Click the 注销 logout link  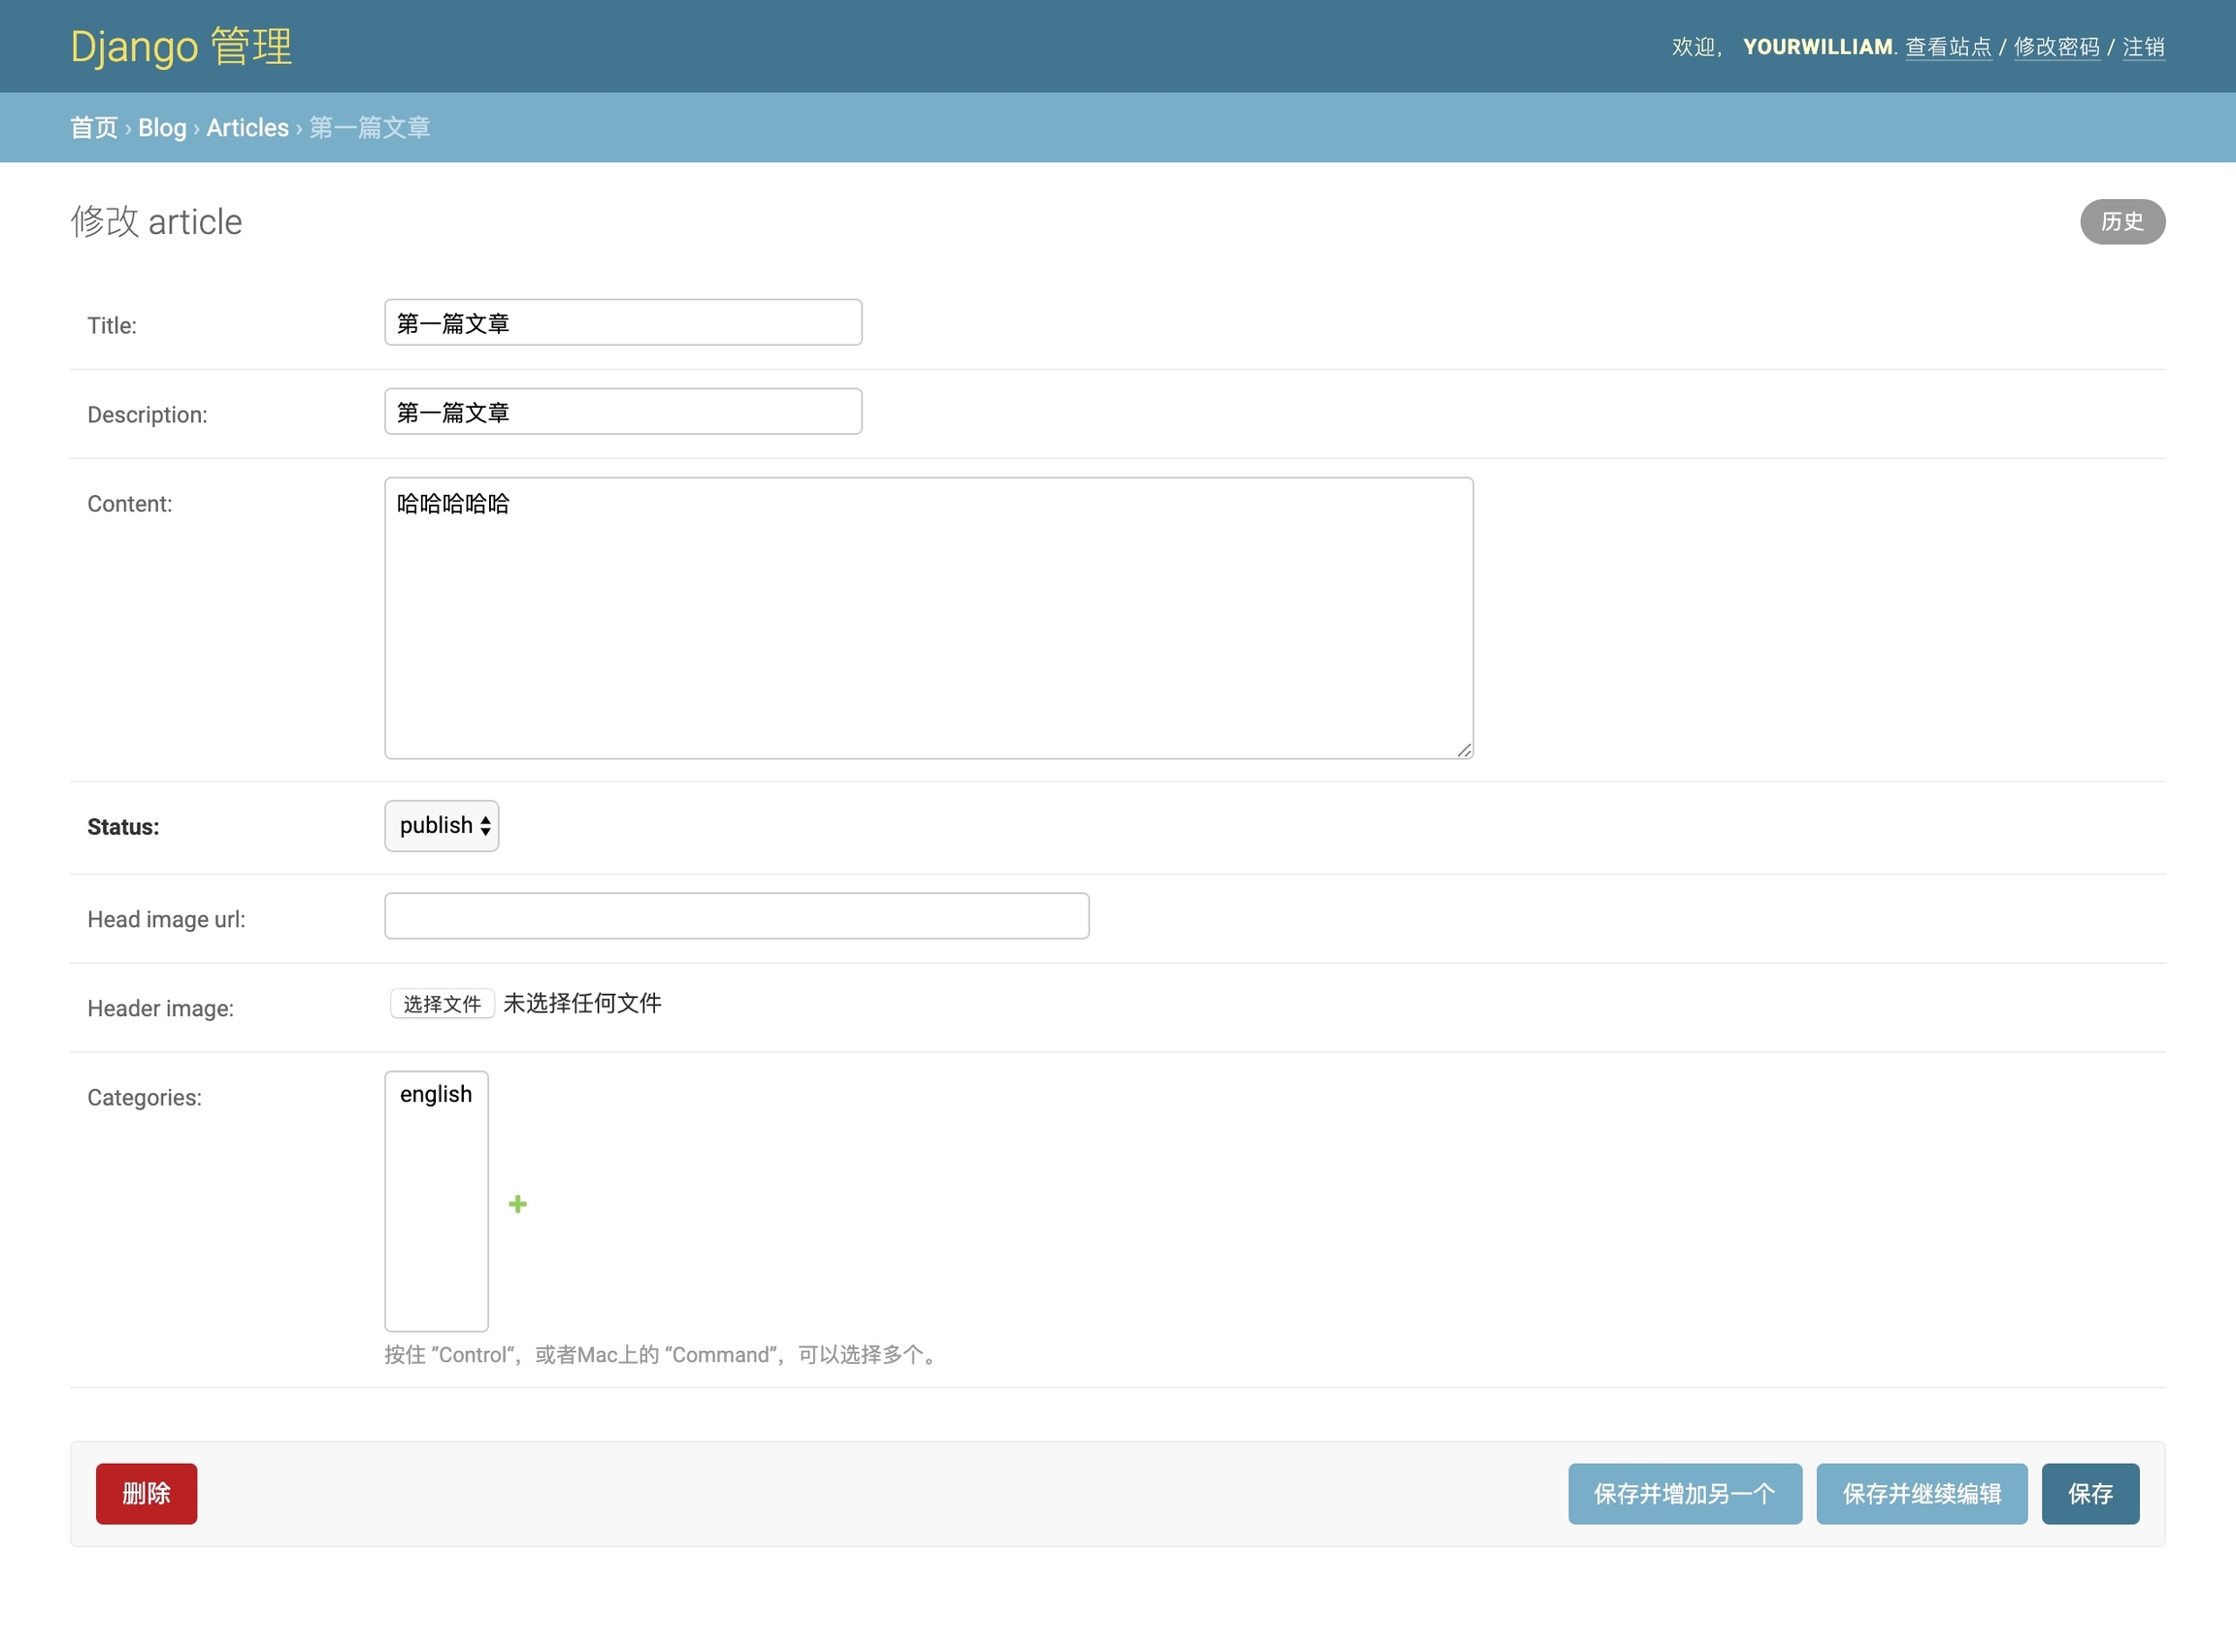point(2143,47)
